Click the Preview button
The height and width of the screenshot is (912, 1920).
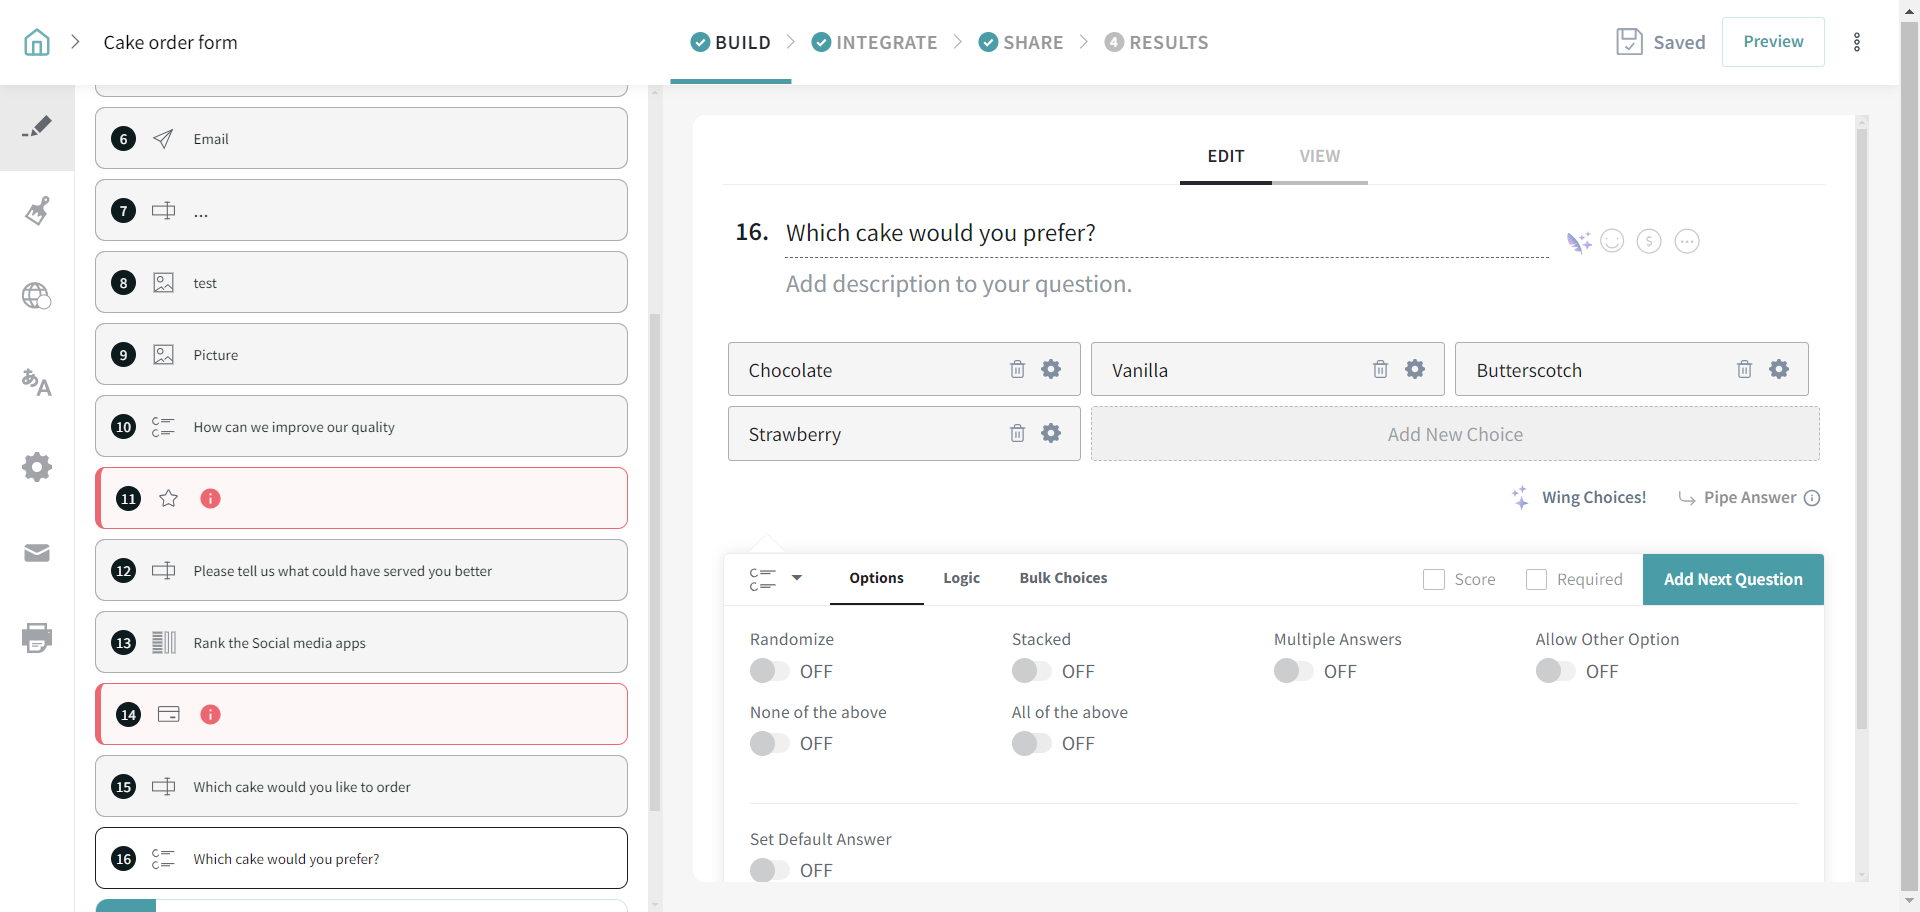click(x=1772, y=42)
